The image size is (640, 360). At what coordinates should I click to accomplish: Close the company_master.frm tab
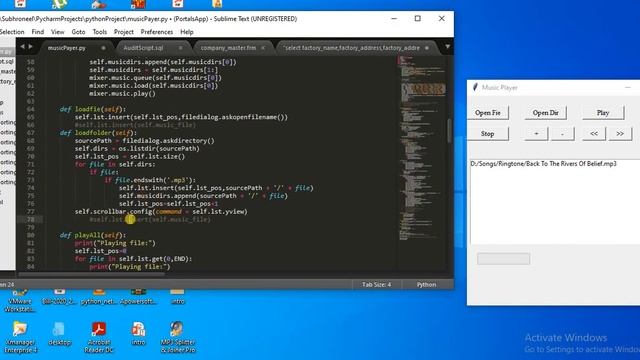tap(263, 48)
